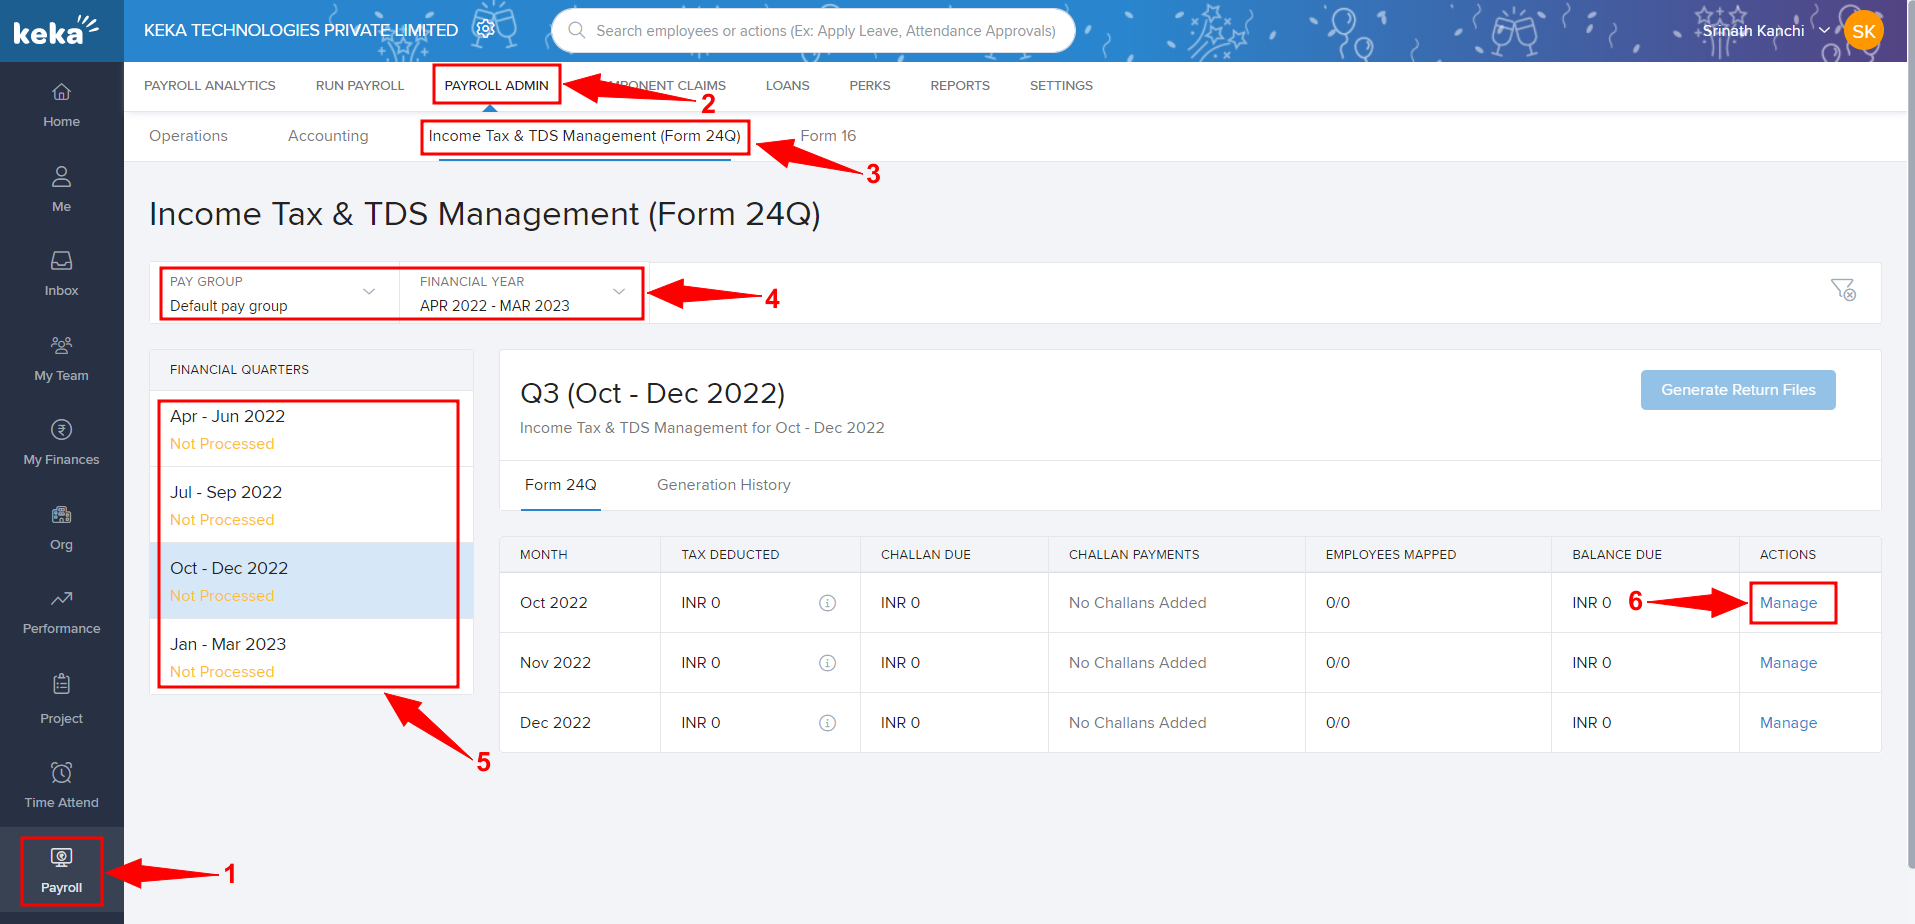Screen dimensions: 1915x924
Task: Open the payroll Settings menu
Action: [x=1061, y=86]
